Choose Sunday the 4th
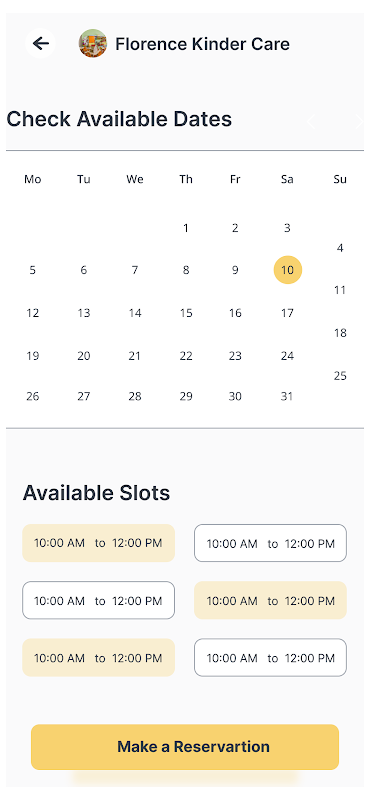 point(340,248)
